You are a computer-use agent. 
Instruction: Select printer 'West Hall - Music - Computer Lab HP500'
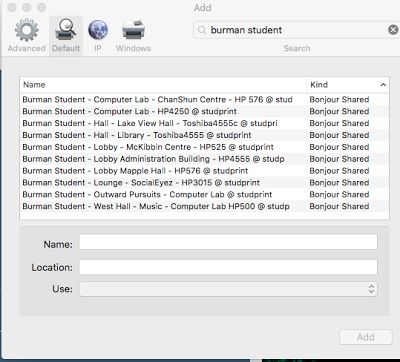pyautogui.click(x=204, y=206)
